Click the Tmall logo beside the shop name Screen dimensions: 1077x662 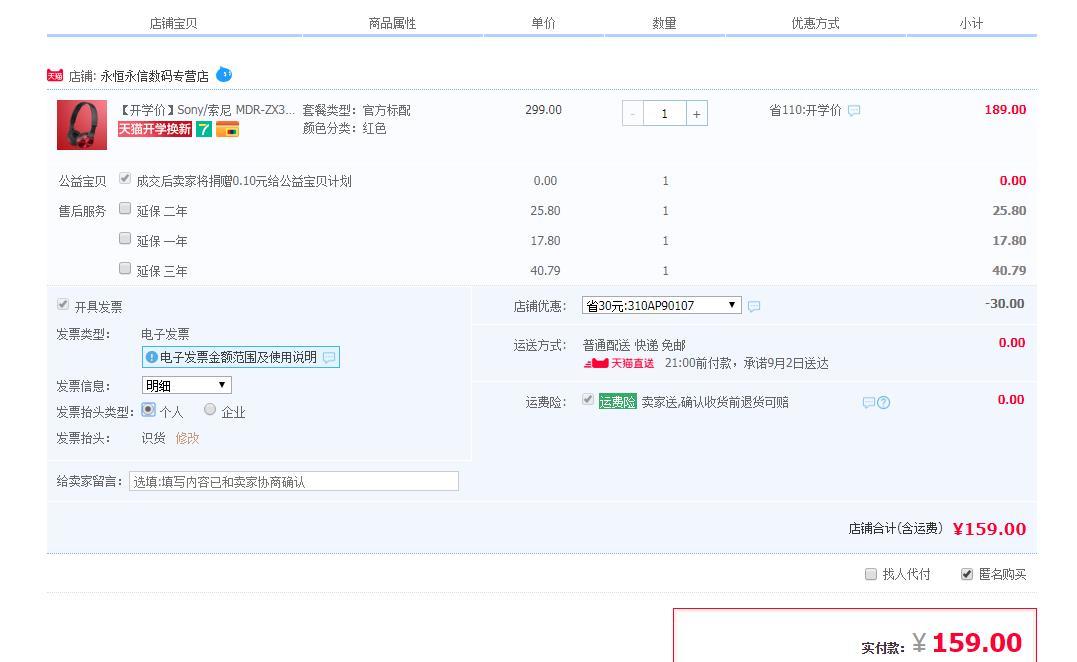[x=55, y=76]
